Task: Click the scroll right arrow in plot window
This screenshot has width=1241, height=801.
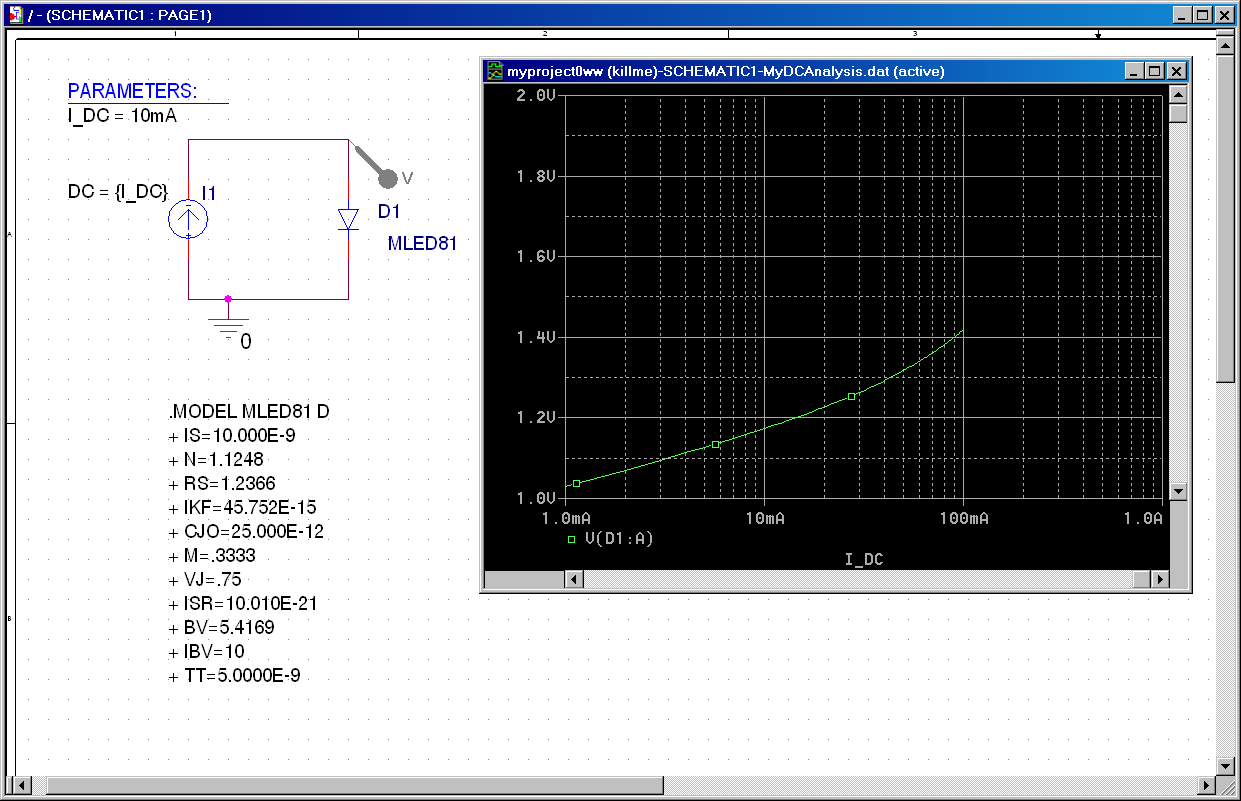Action: pos(1159,579)
